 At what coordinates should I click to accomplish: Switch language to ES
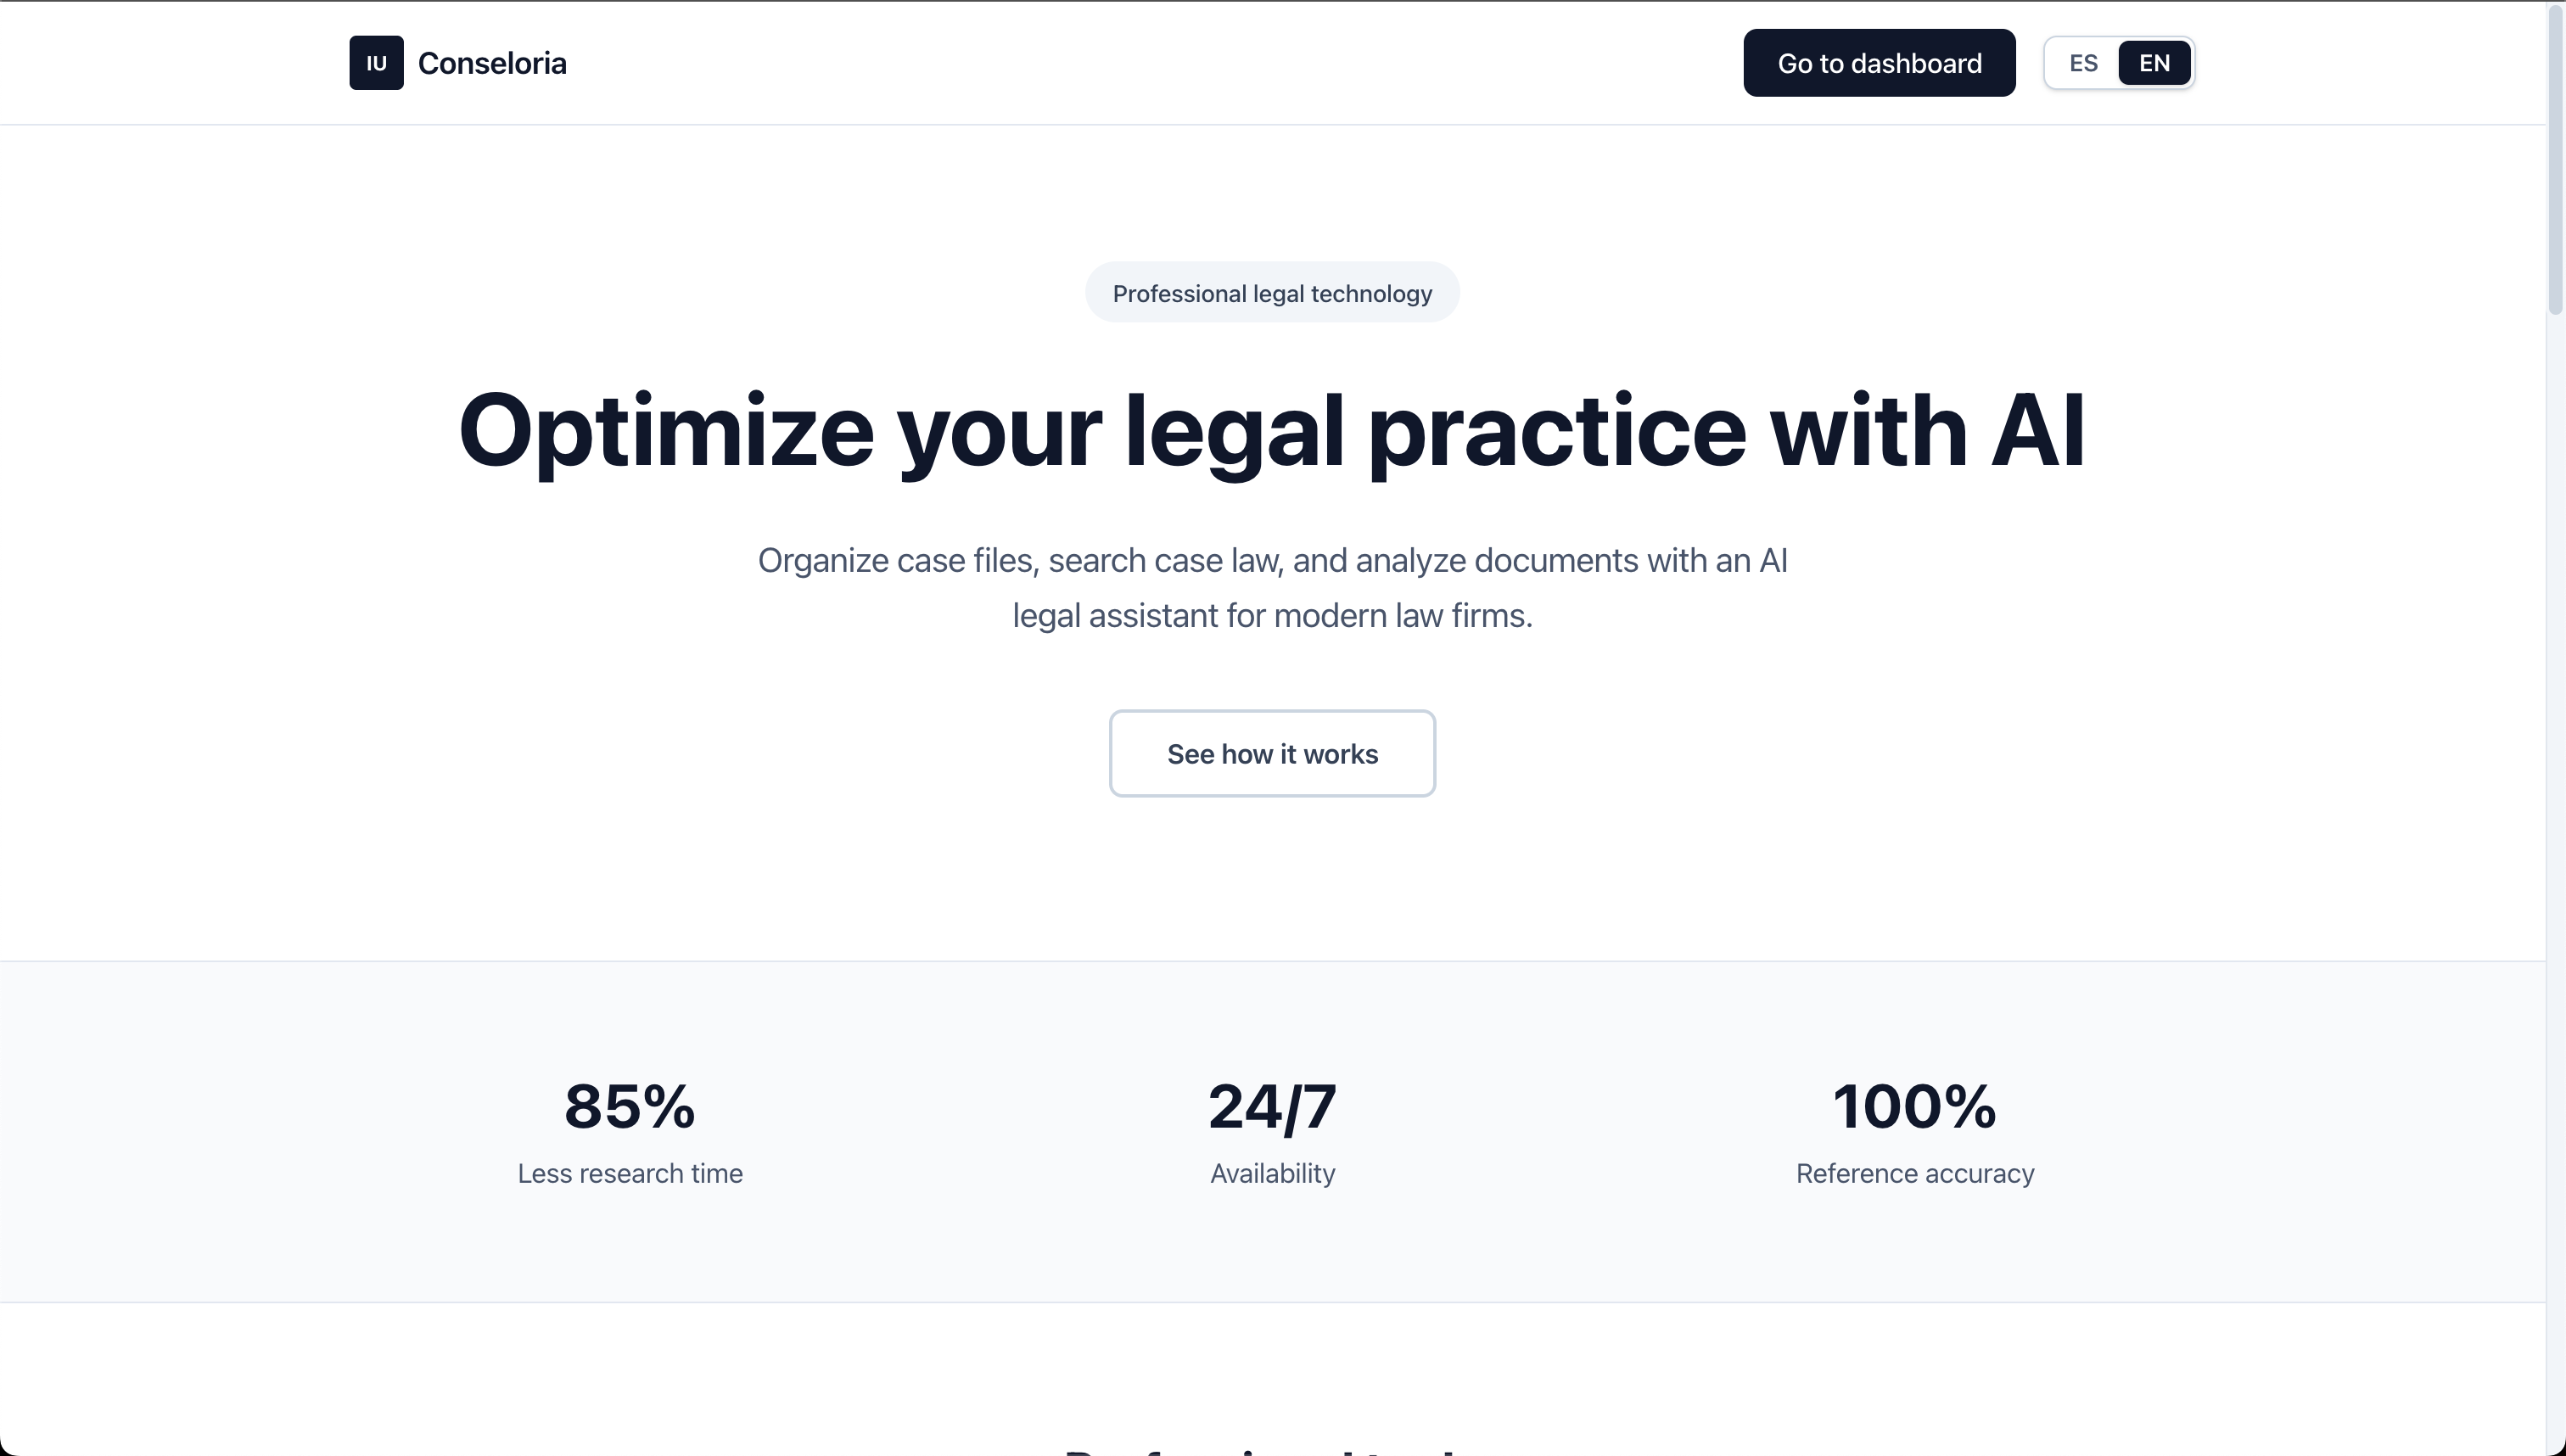2082,62
